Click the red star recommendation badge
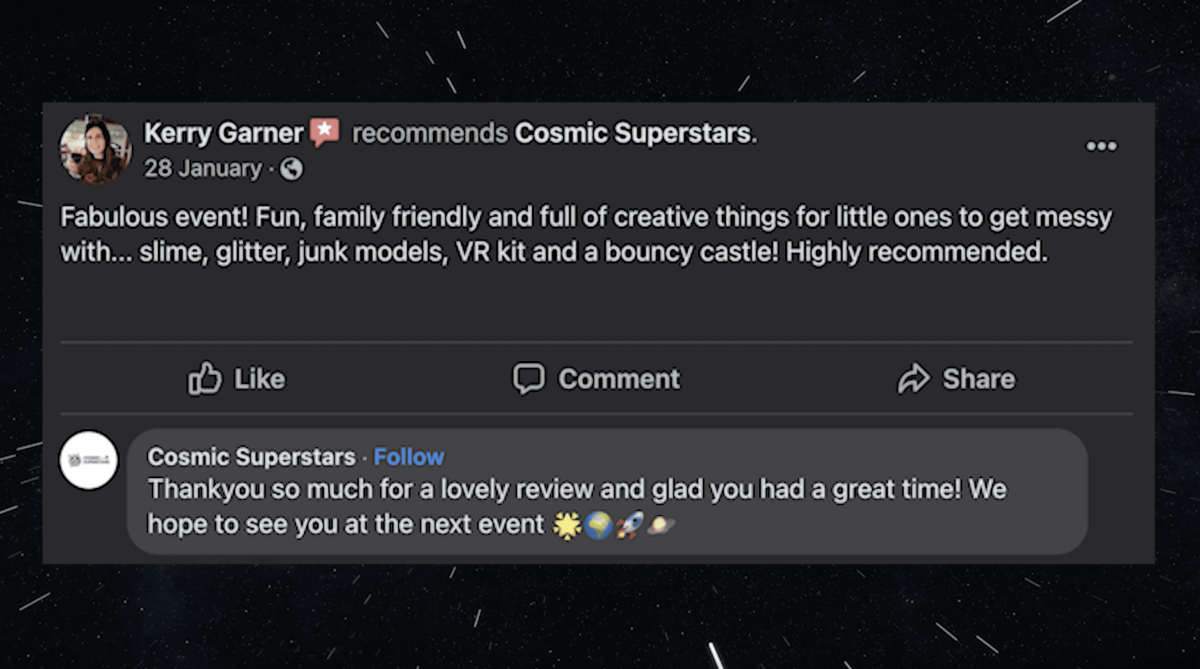The height and width of the screenshot is (669, 1200). pos(324,132)
